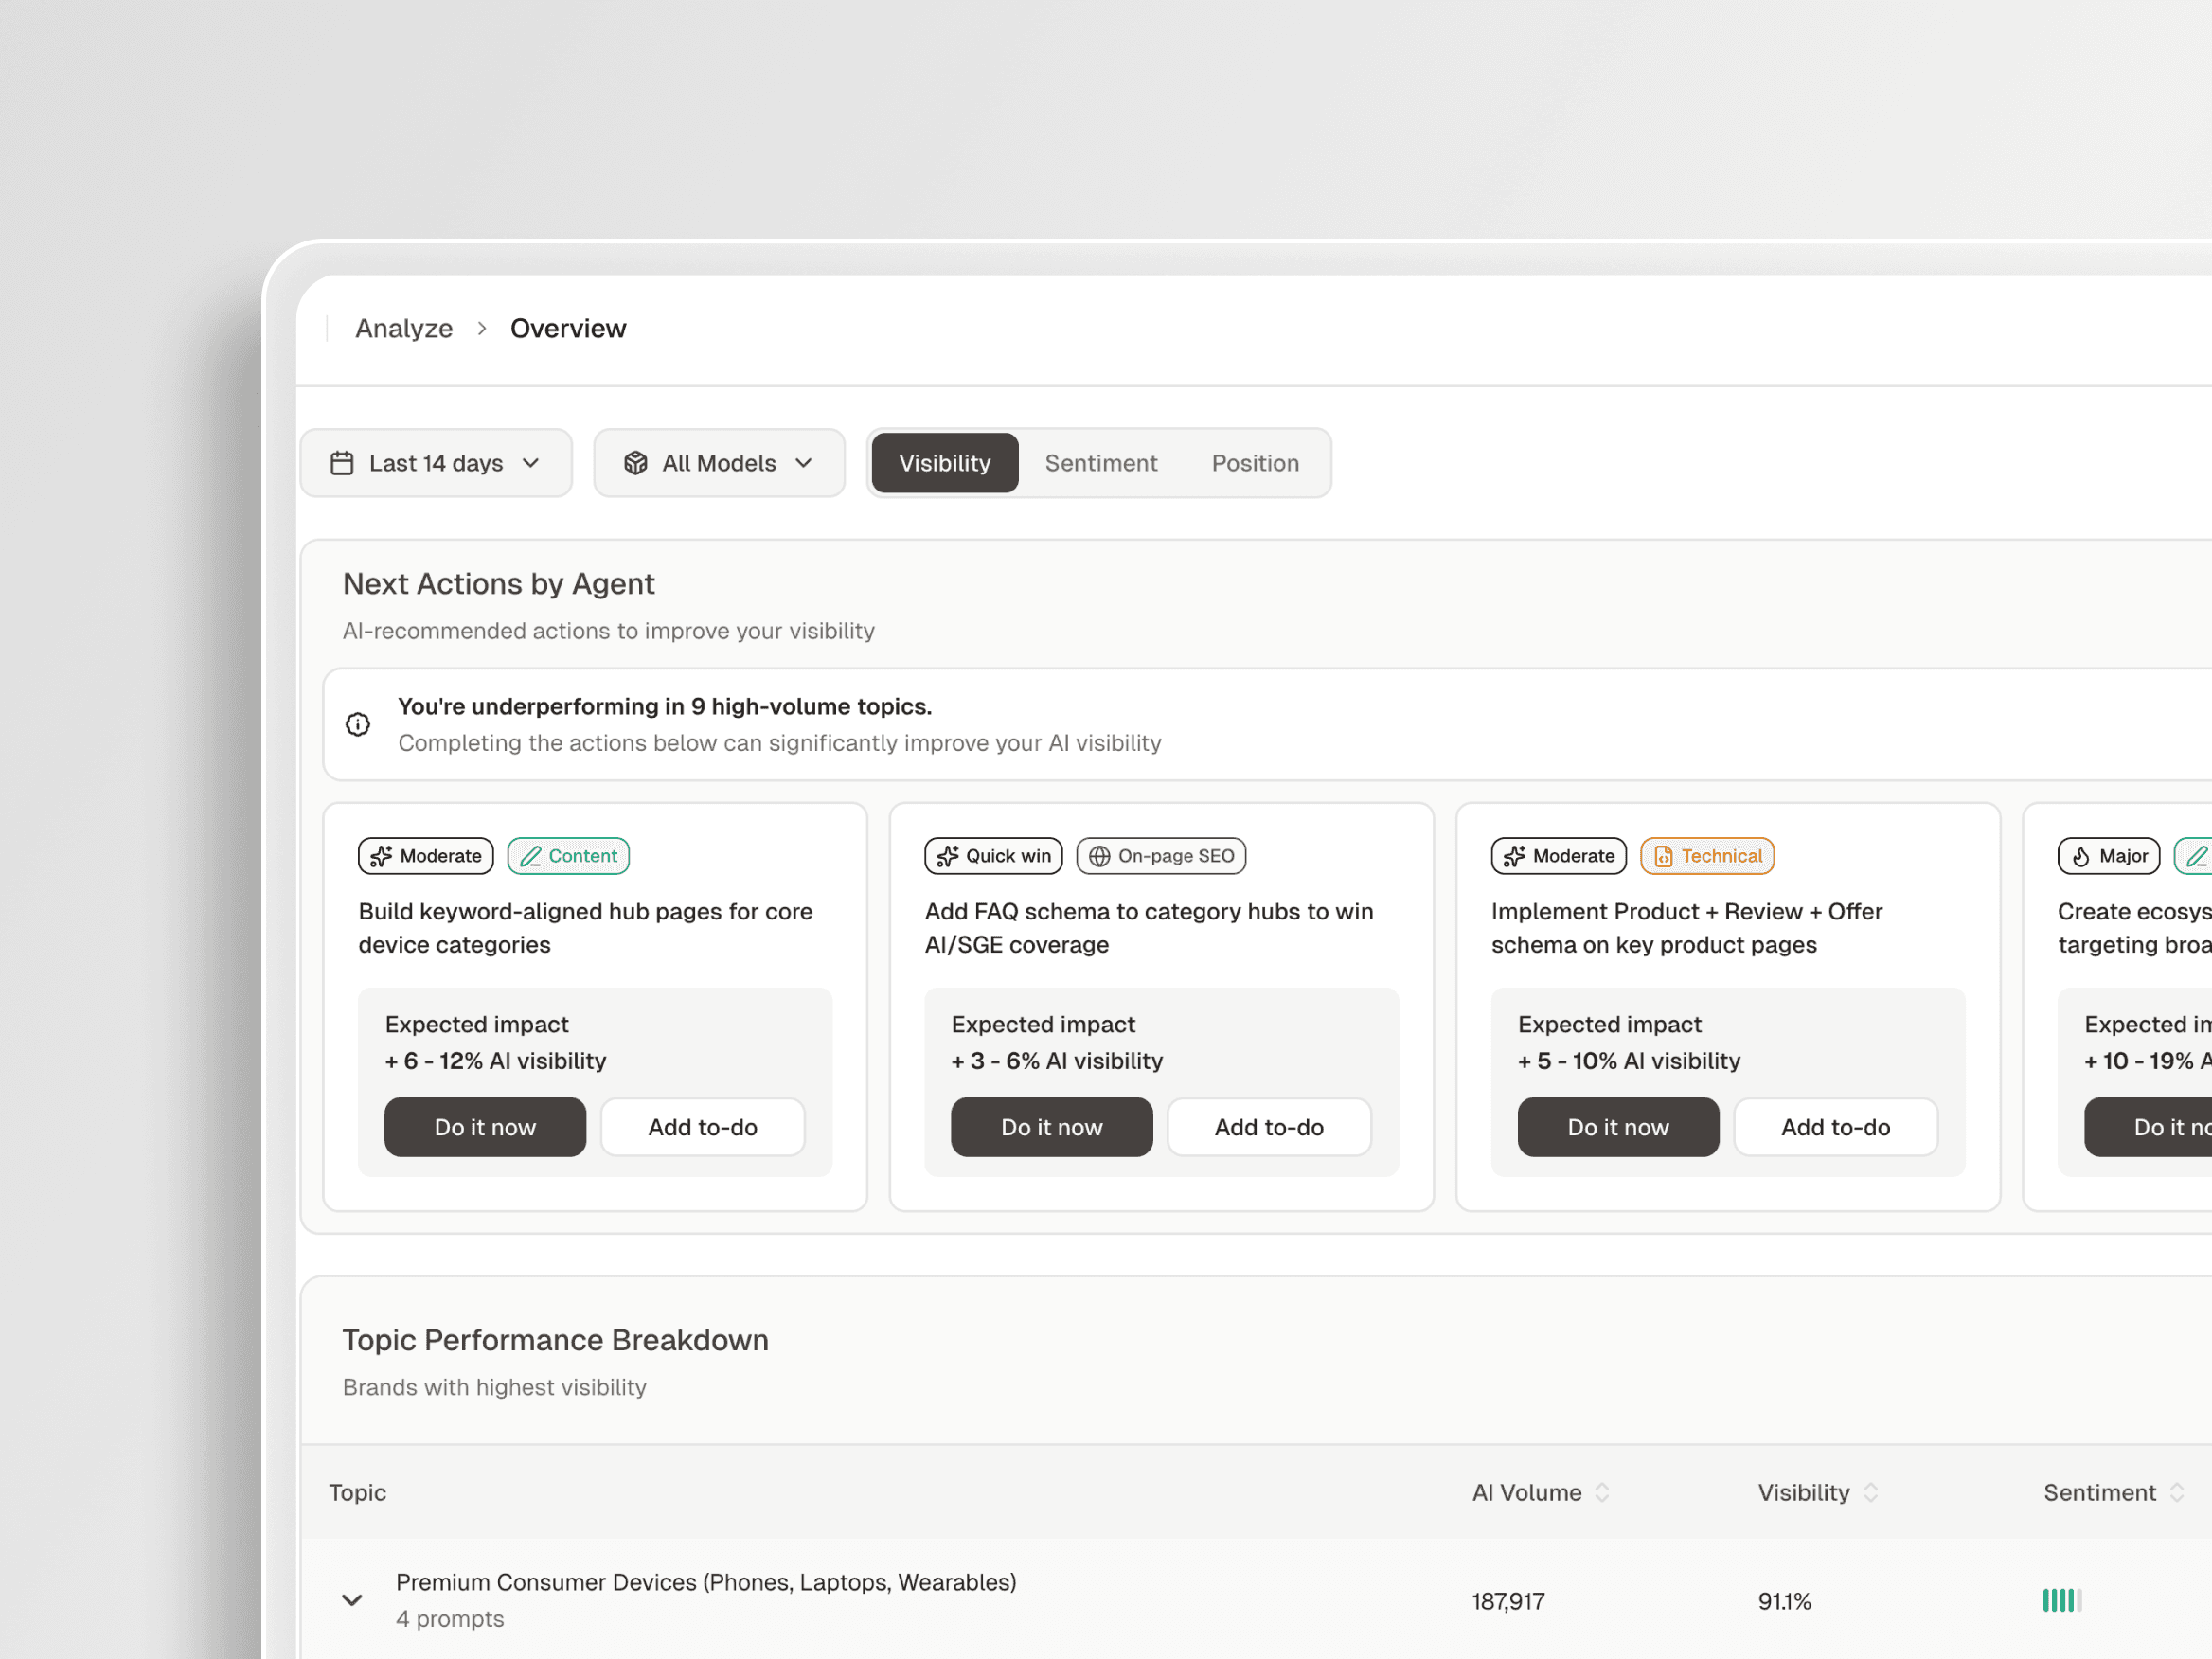Viewport: 2212px width, 1659px height.
Task: Sort table by AI Volume column
Action: [1601, 1492]
